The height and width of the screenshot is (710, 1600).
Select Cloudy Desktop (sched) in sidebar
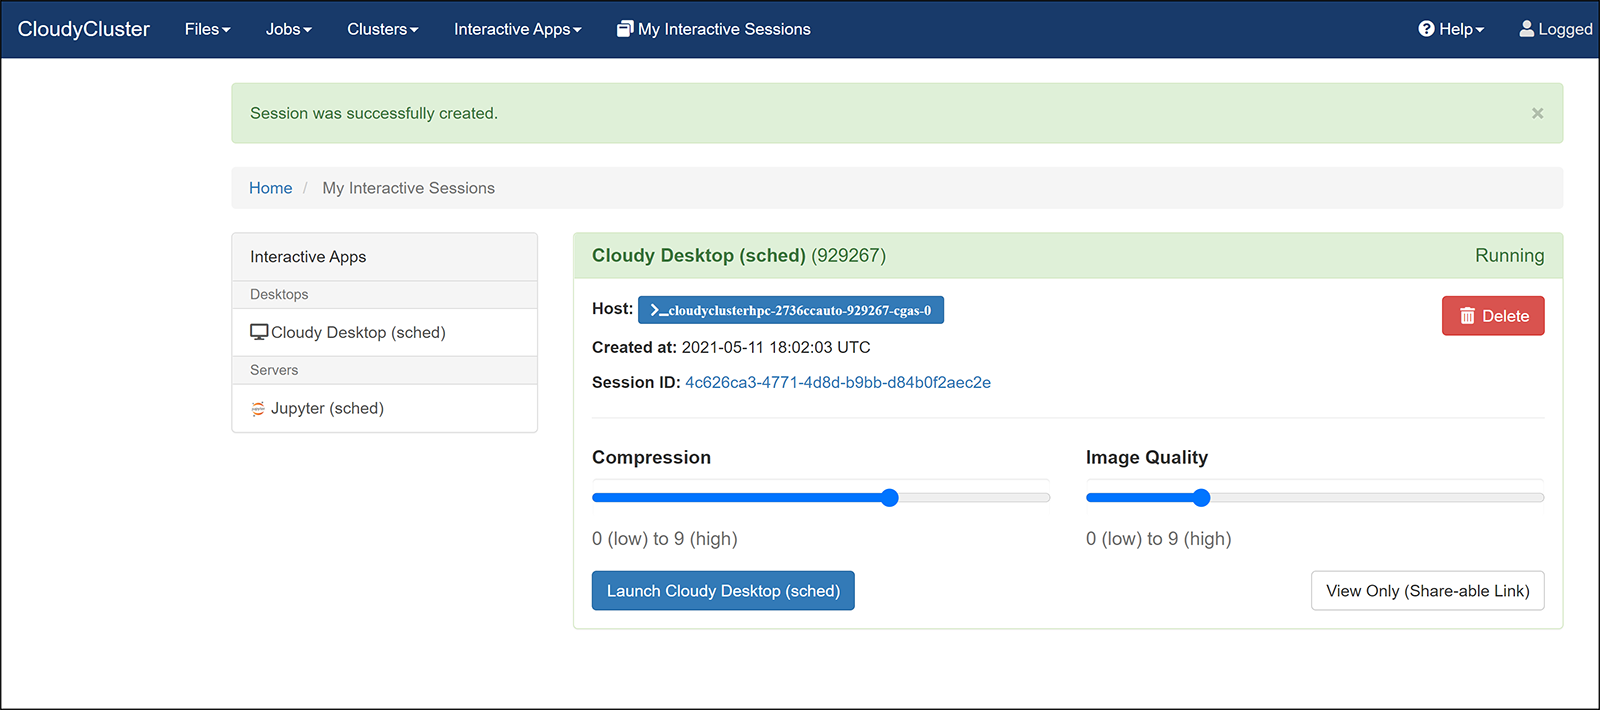point(385,332)
